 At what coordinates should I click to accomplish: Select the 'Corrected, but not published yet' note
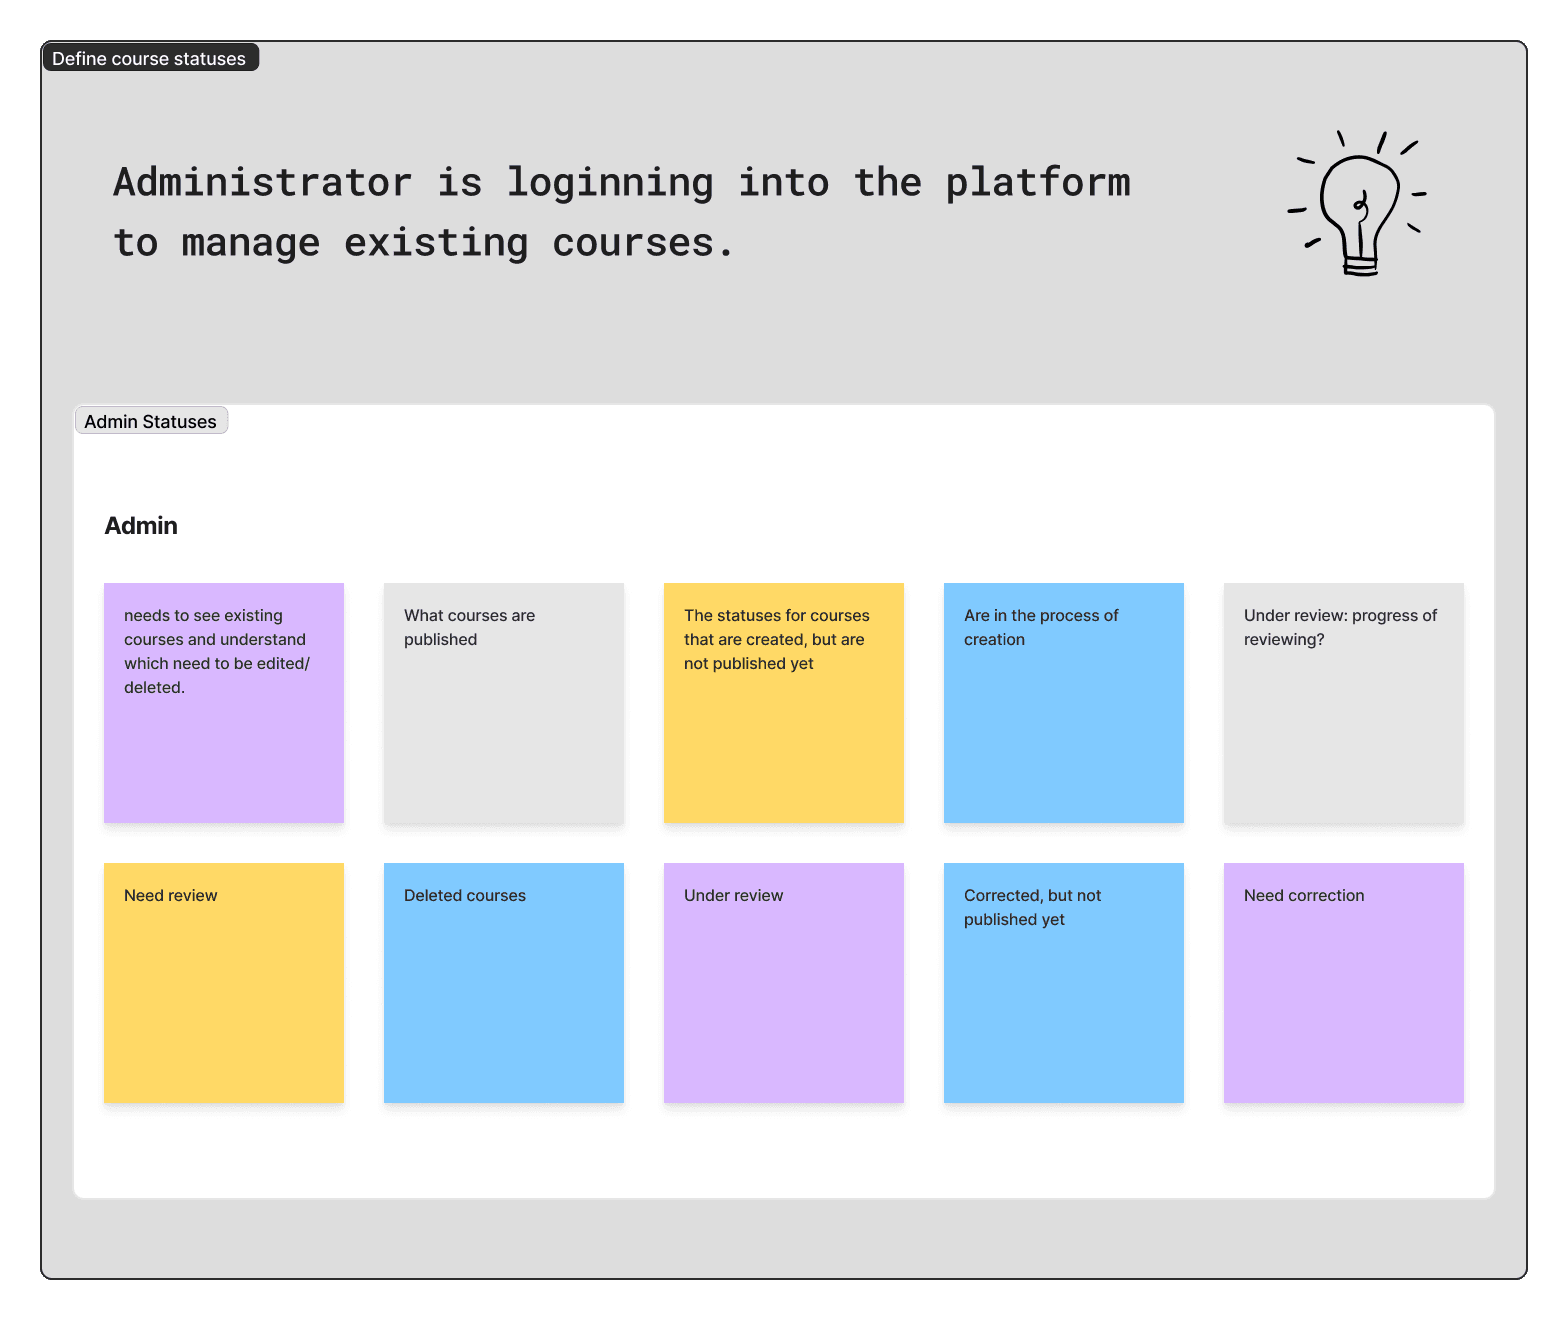coord(1064,983)
